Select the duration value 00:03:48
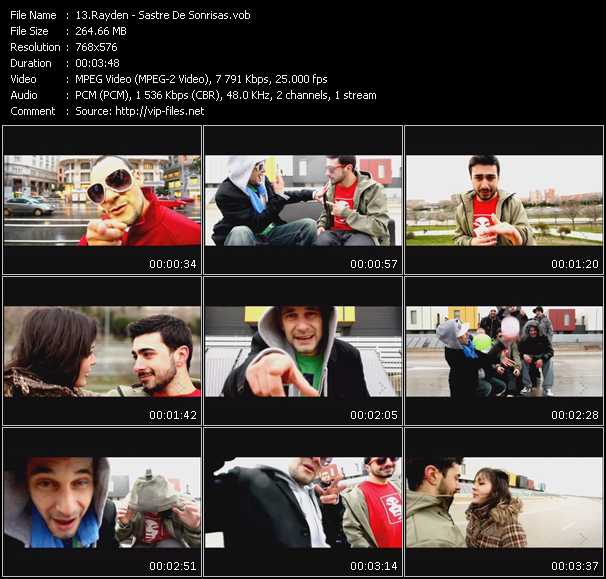This screenshot has width=606, height=579. click(x=97, y=63)
